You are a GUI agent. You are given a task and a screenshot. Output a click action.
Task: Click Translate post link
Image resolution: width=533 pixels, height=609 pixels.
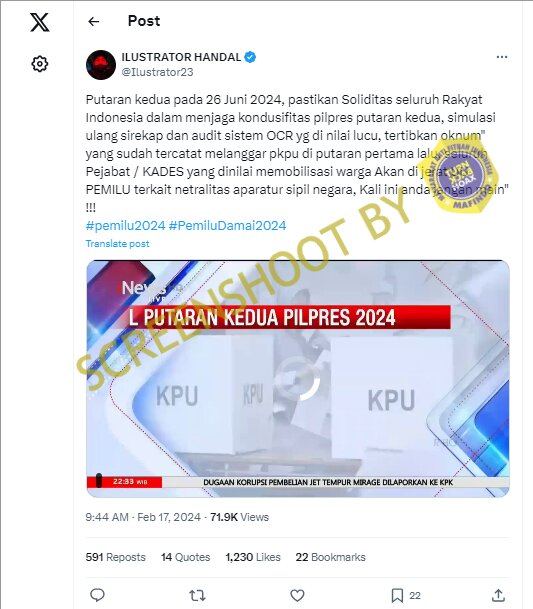(x=117, y=244)
